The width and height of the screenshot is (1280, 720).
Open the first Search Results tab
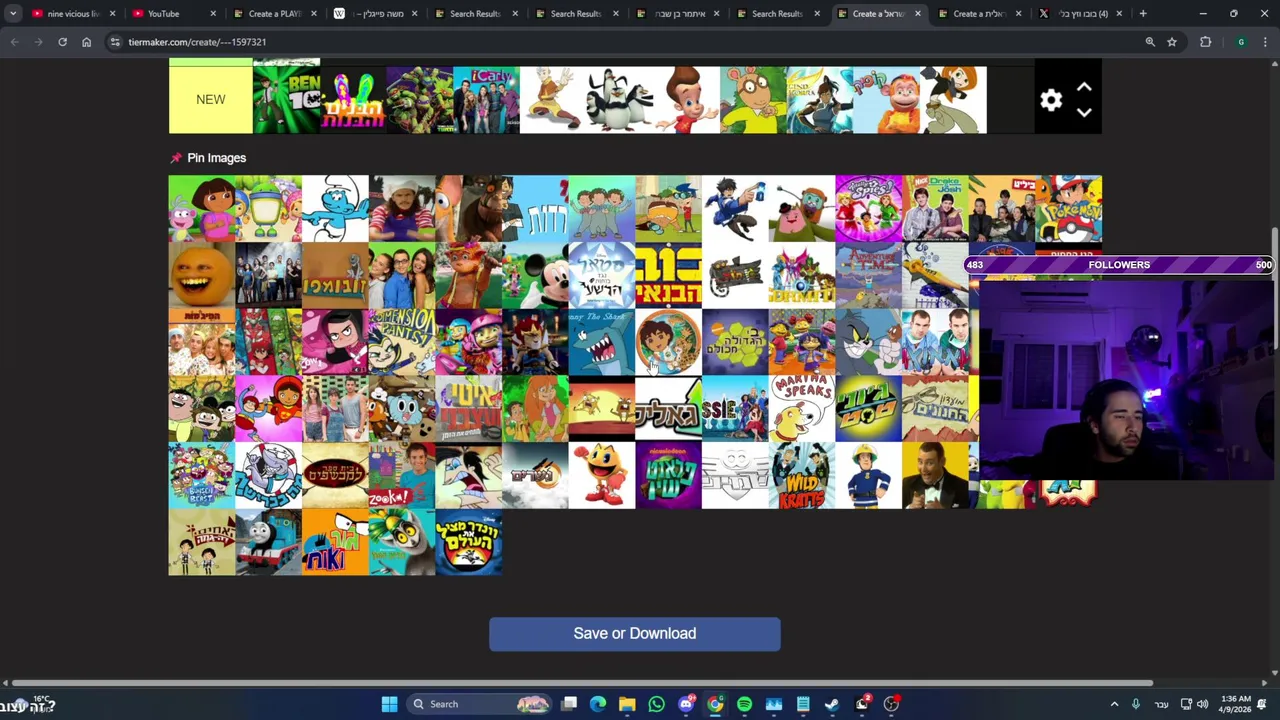click(x=475, y=14)
